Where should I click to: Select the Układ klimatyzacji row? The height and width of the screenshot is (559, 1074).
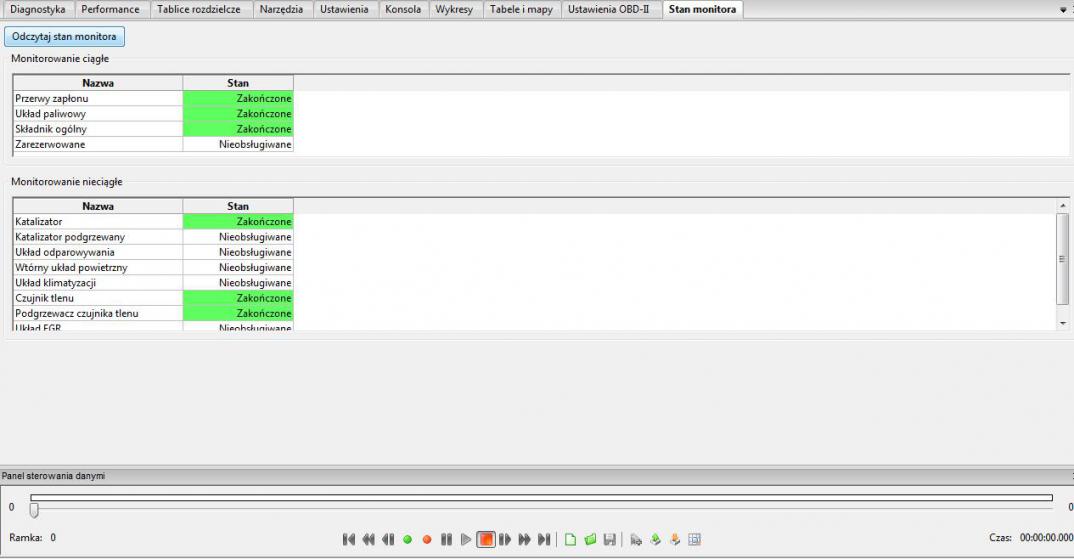(153, 283)
